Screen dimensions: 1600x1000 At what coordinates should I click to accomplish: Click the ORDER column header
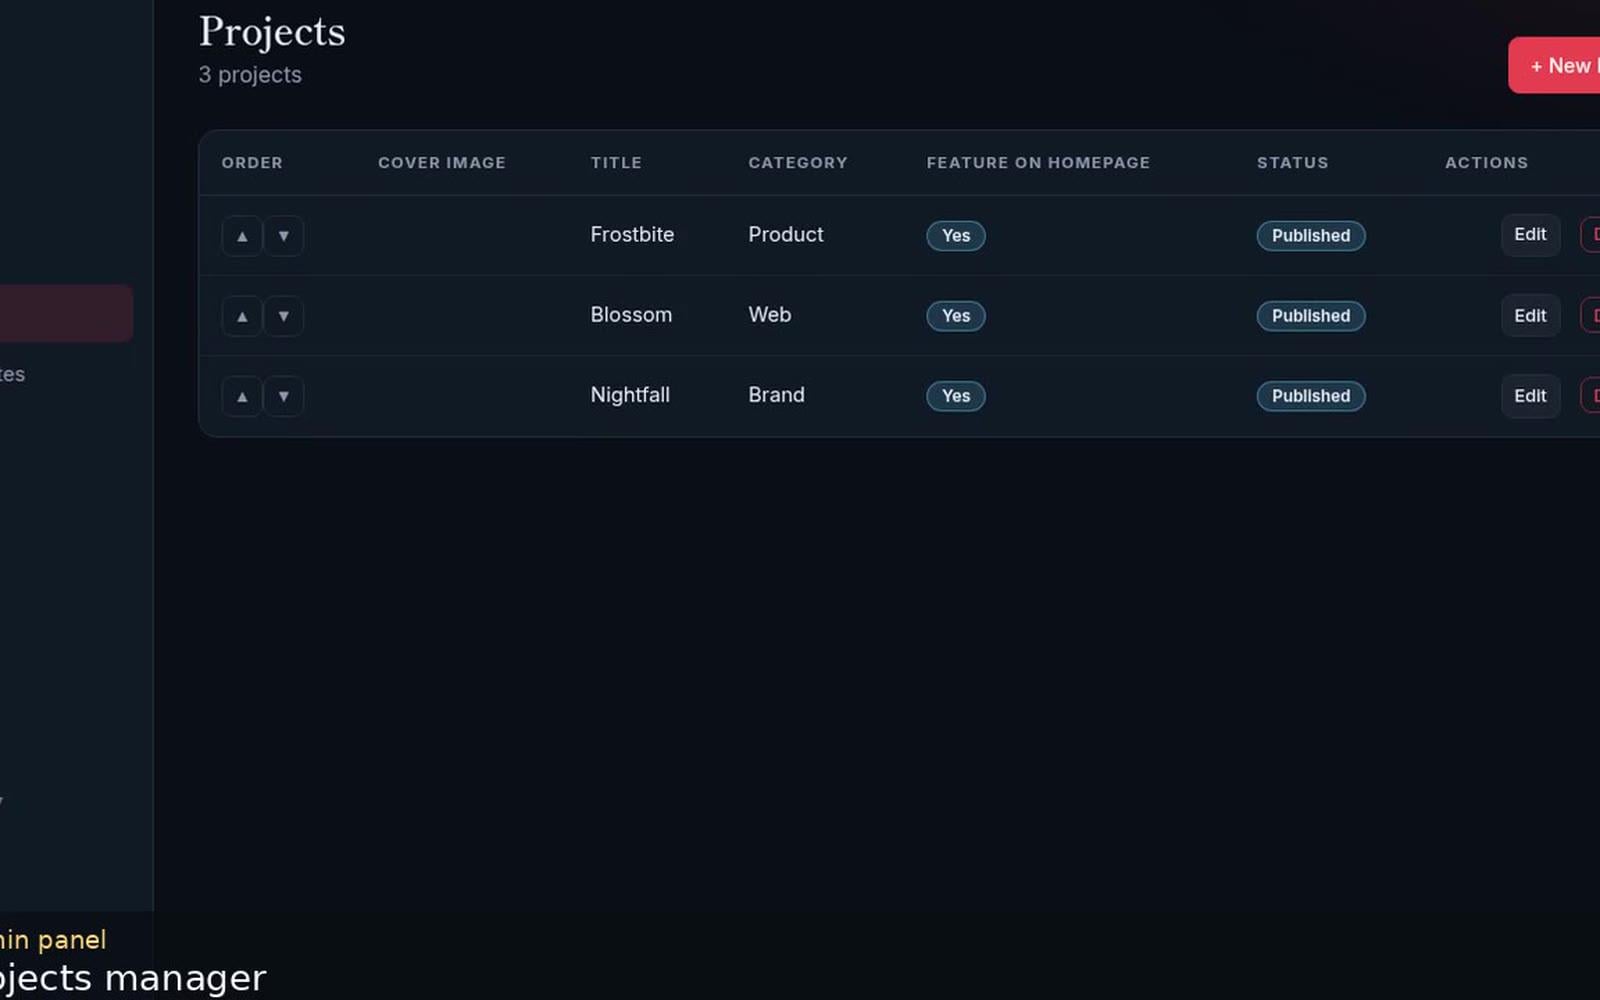(252, 163)
